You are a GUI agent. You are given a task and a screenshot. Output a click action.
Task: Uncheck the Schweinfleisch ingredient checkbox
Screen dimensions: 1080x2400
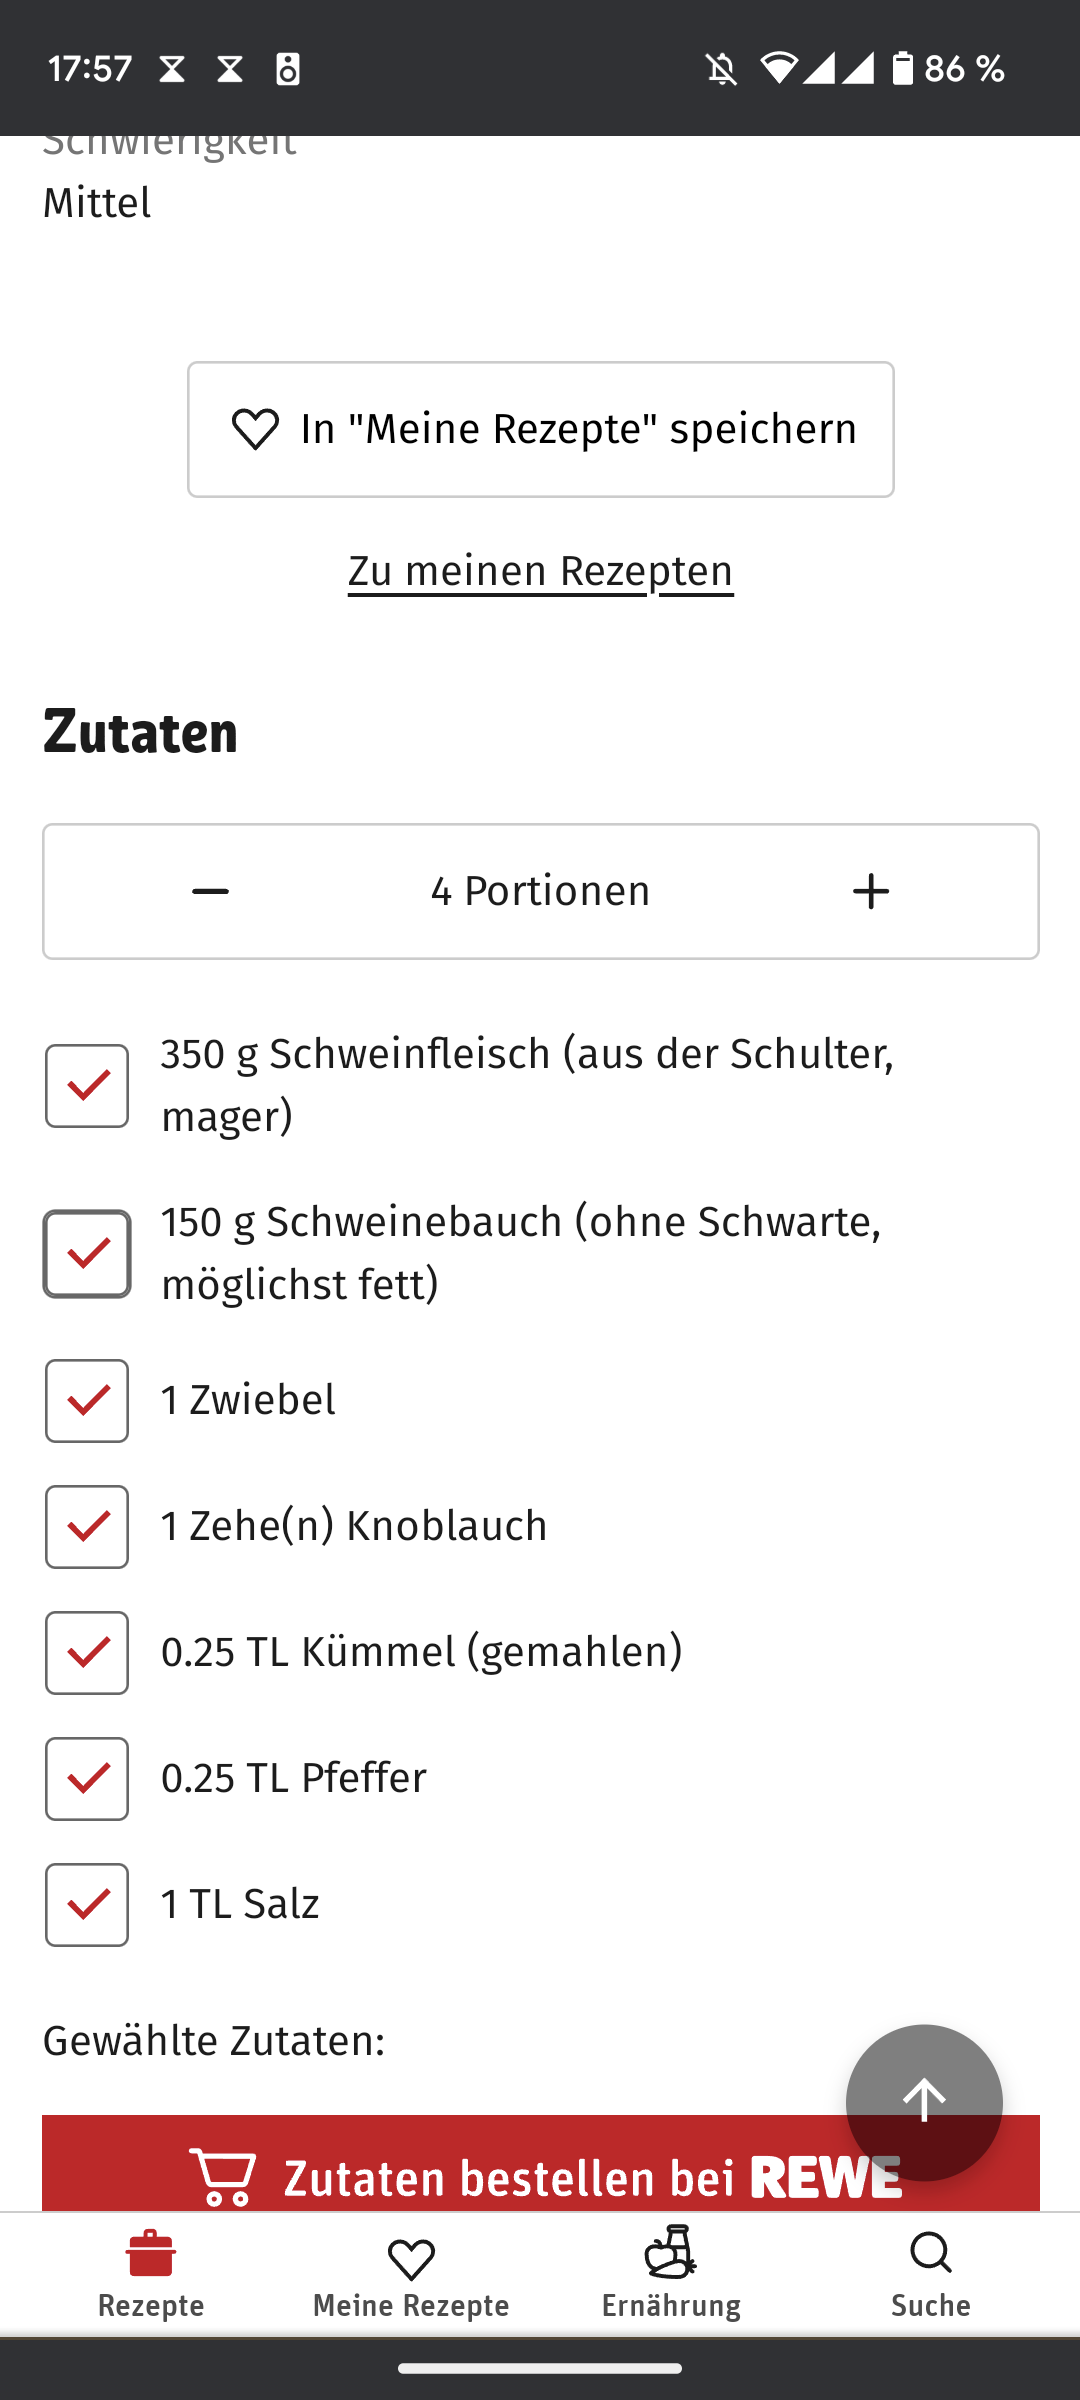(x=87, y=1086)
